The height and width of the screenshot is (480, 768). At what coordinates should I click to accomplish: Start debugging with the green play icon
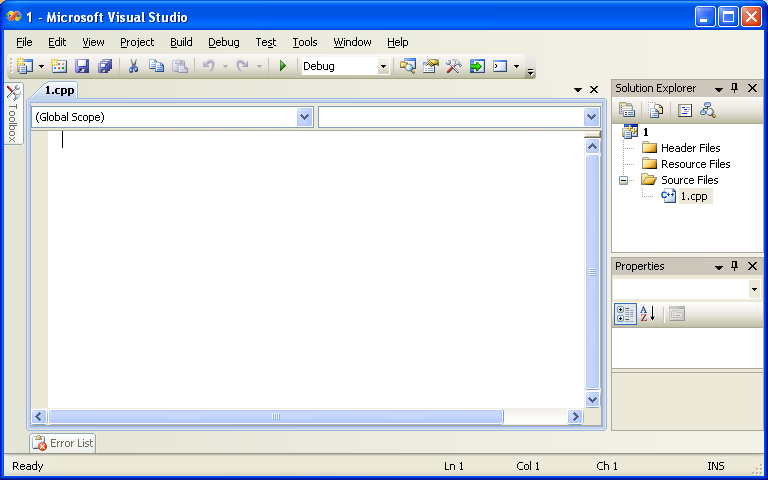point(283,66)
